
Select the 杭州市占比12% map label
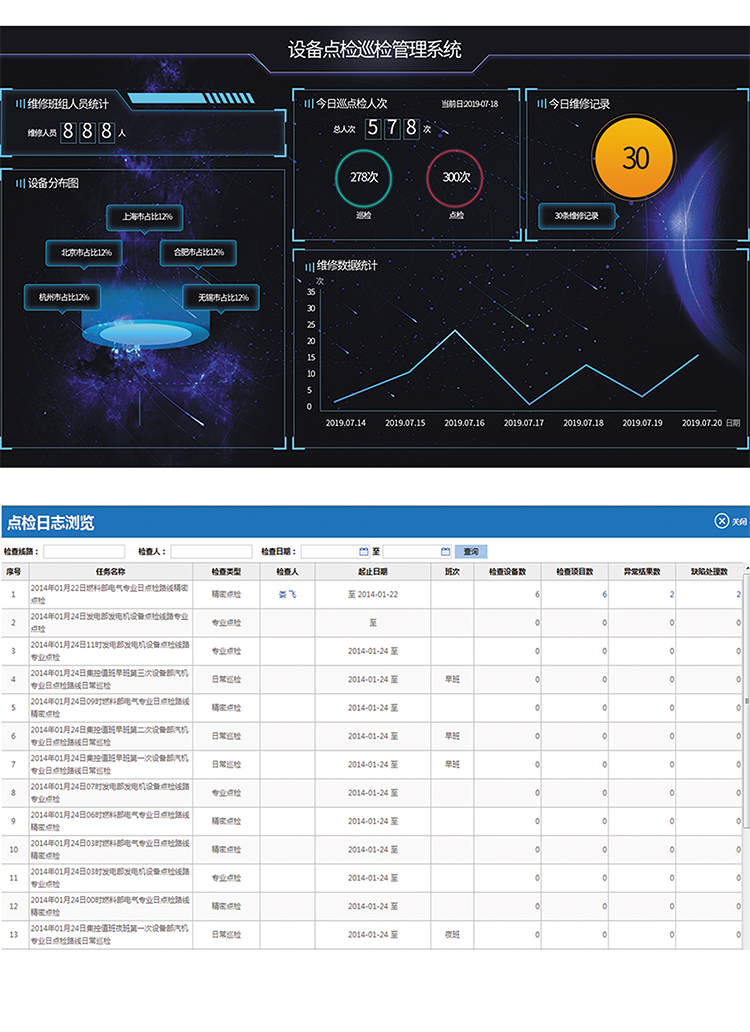click(x=63, y=297)
